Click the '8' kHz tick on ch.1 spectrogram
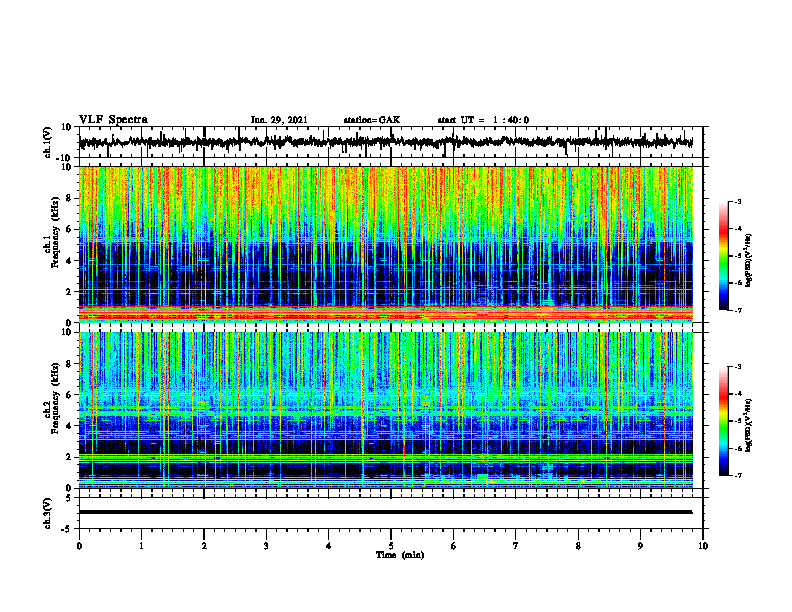This screenshot has width=792, height=612. 70,198
